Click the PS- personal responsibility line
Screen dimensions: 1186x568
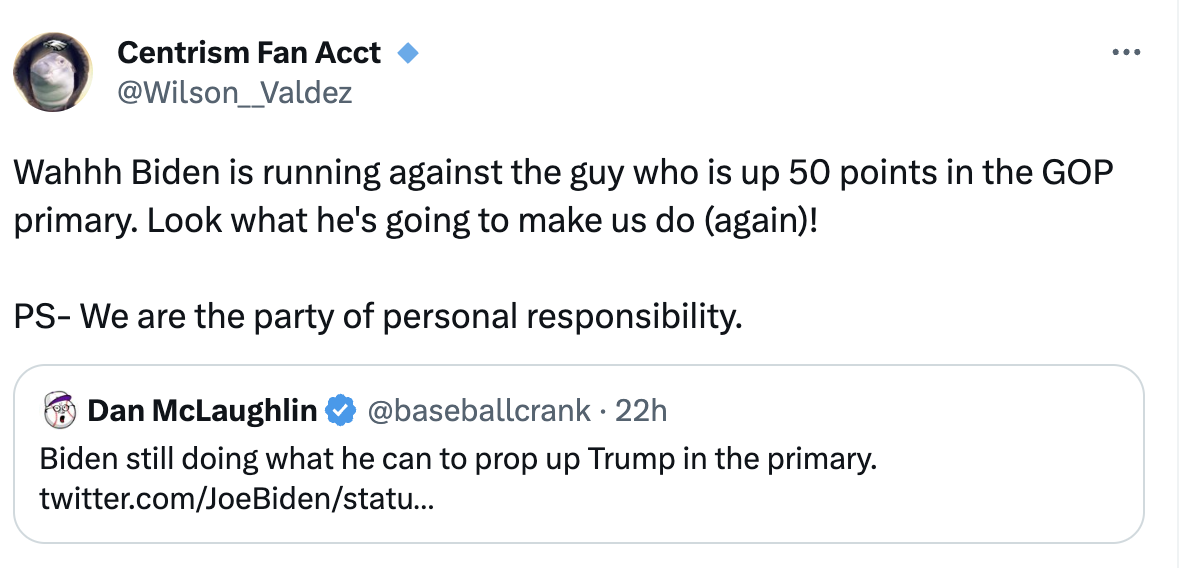click(379, 316)
